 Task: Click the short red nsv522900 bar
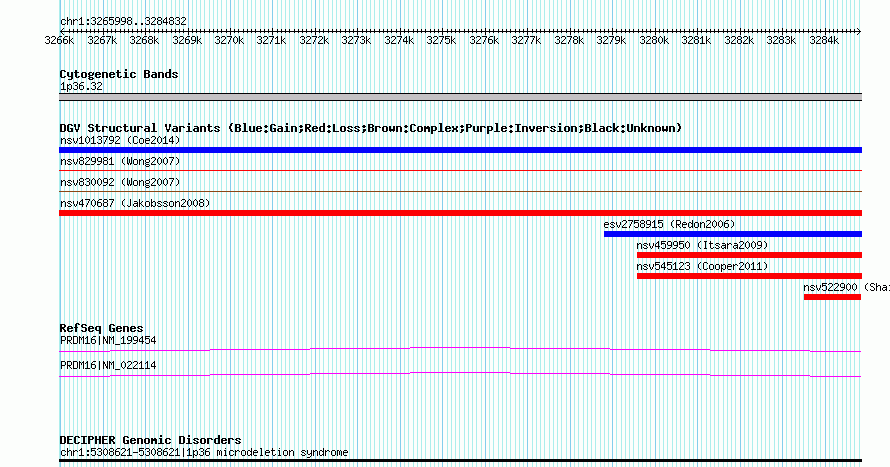[x=833, y=297]
